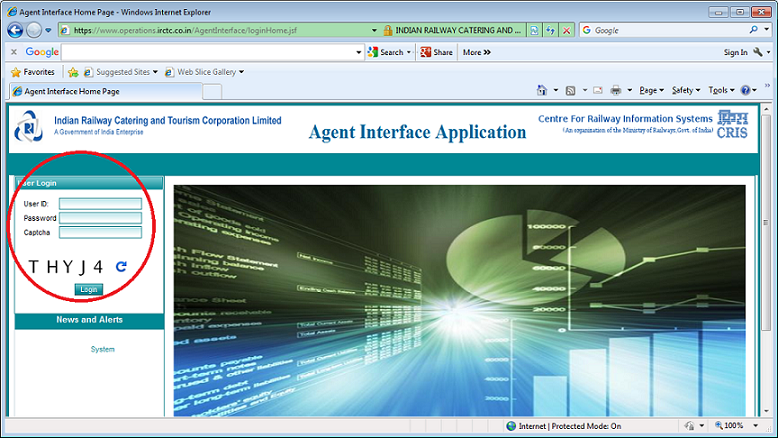This screenshot has height=438, width=778.
Task: Open a new blank tab
Action: coord(212,92)
